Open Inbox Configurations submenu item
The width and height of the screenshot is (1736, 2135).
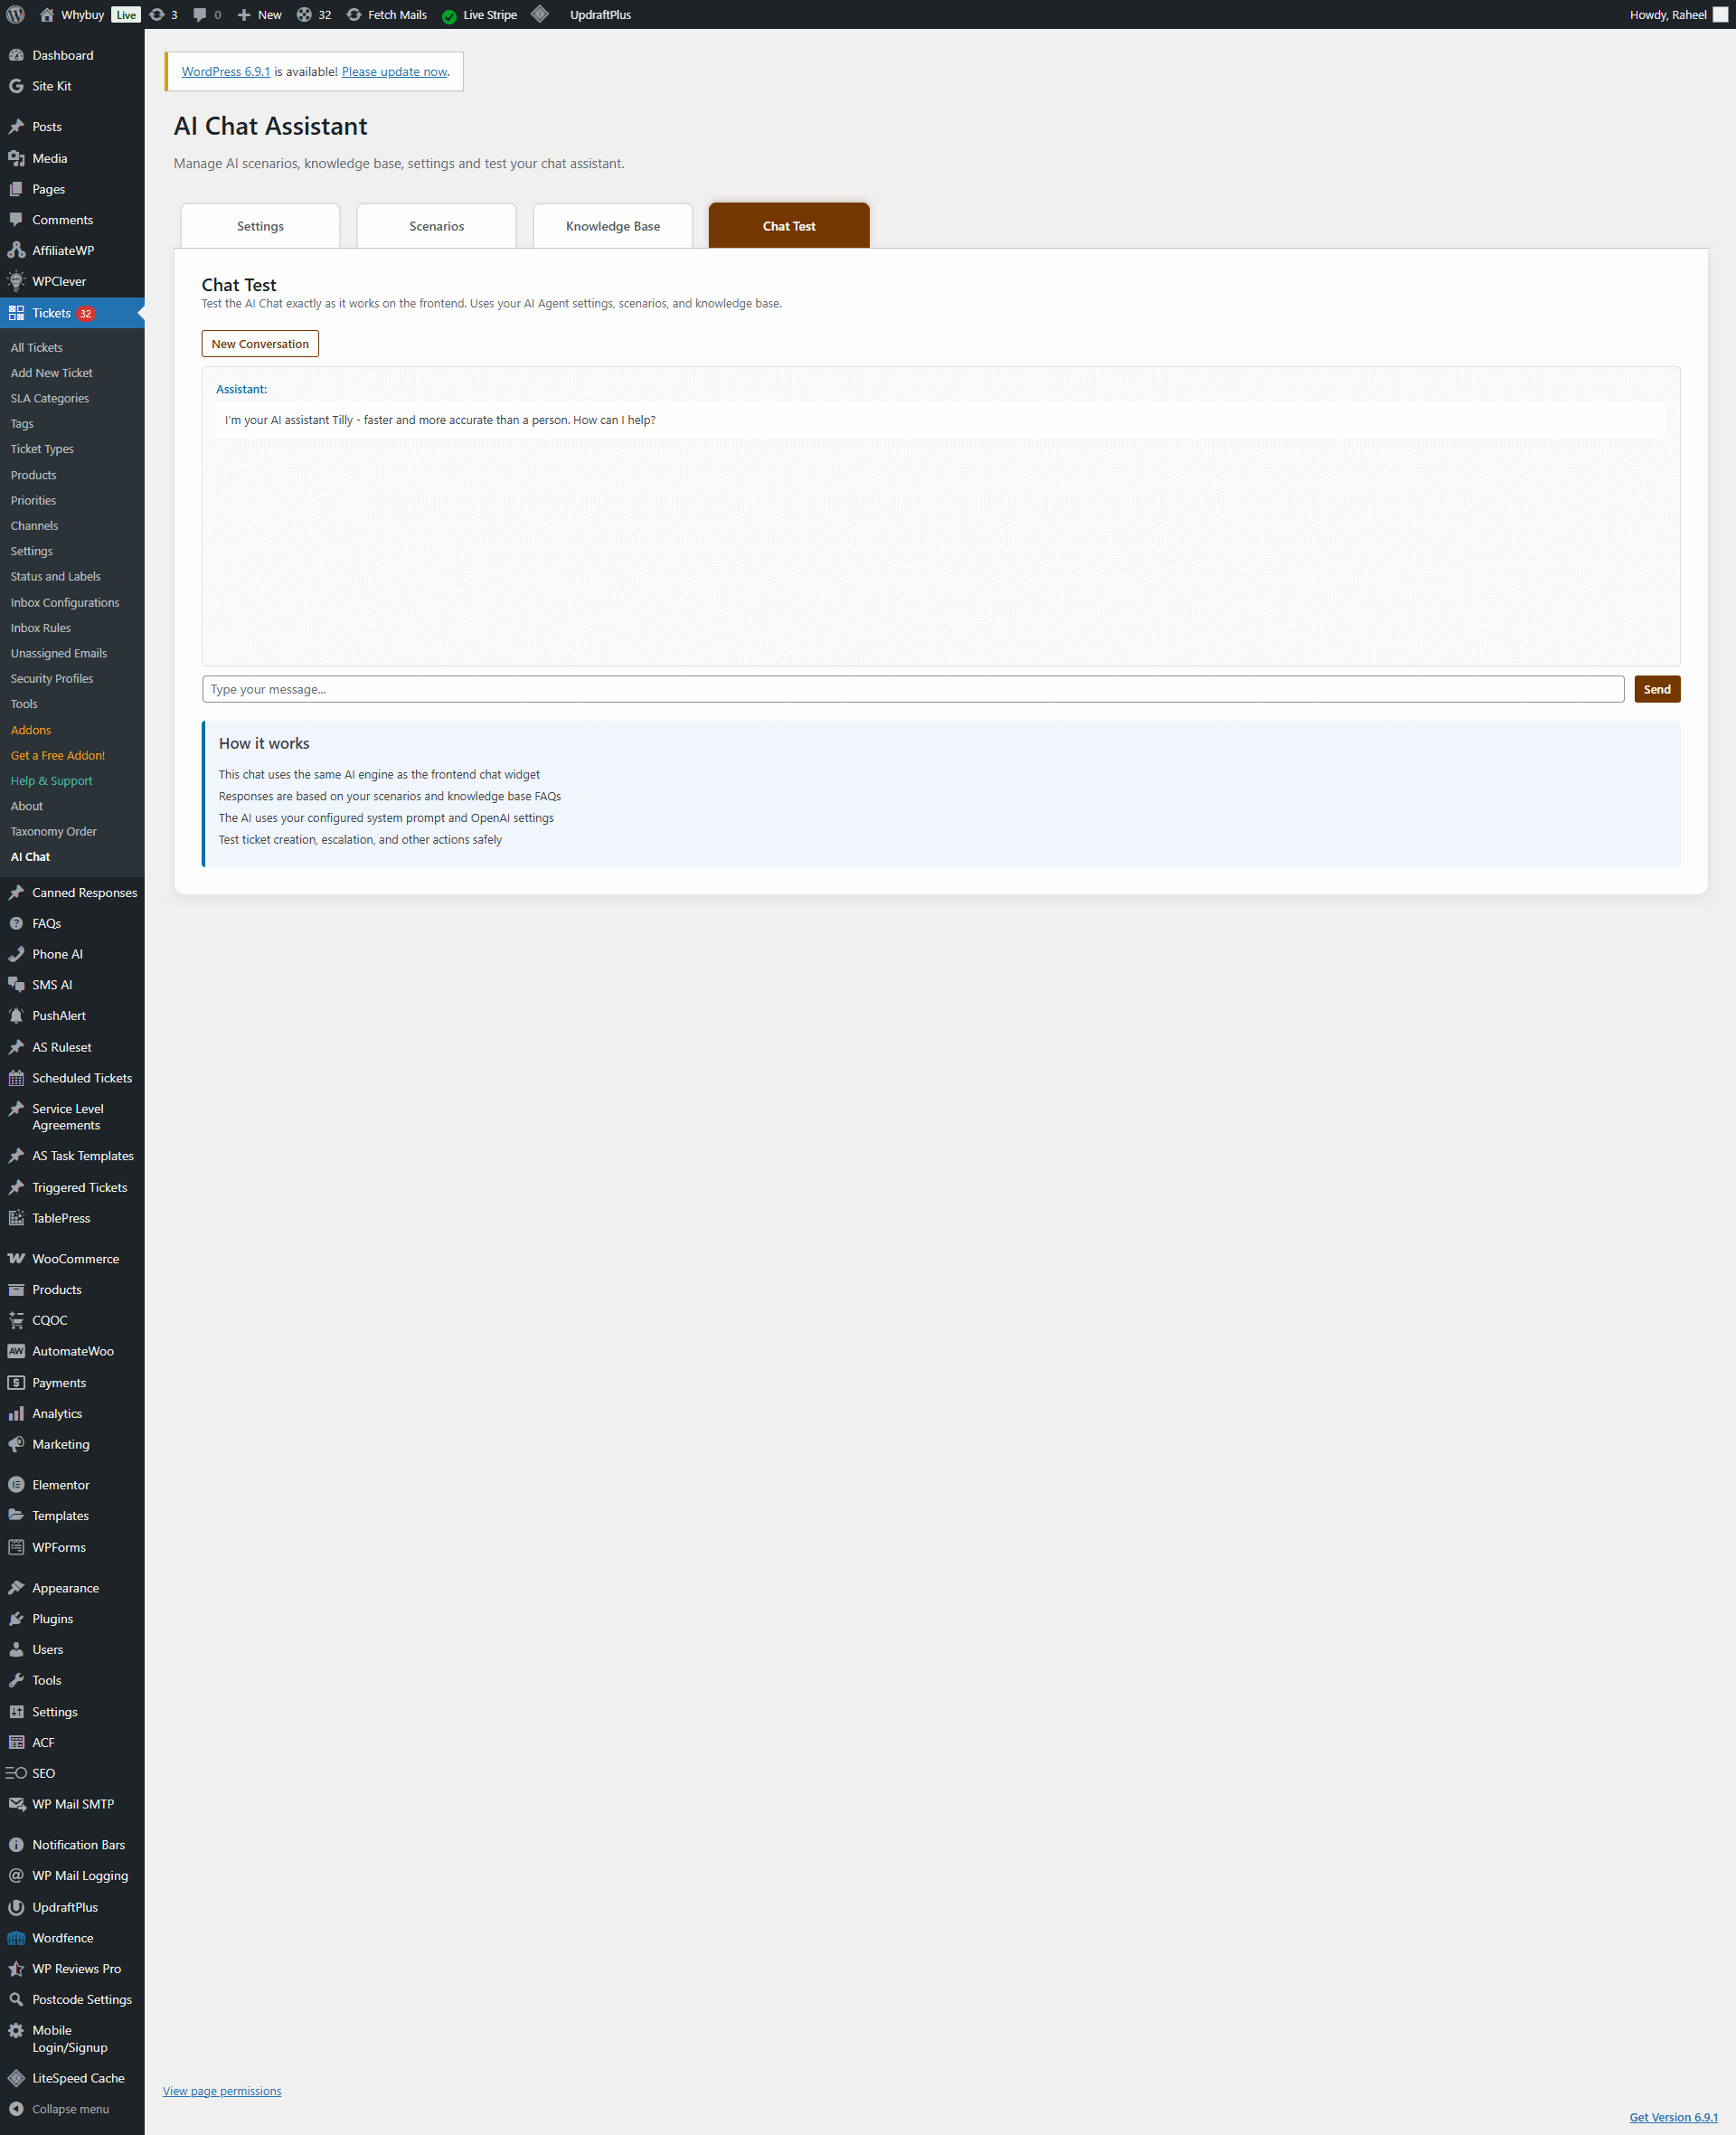(x=65, y=603)
